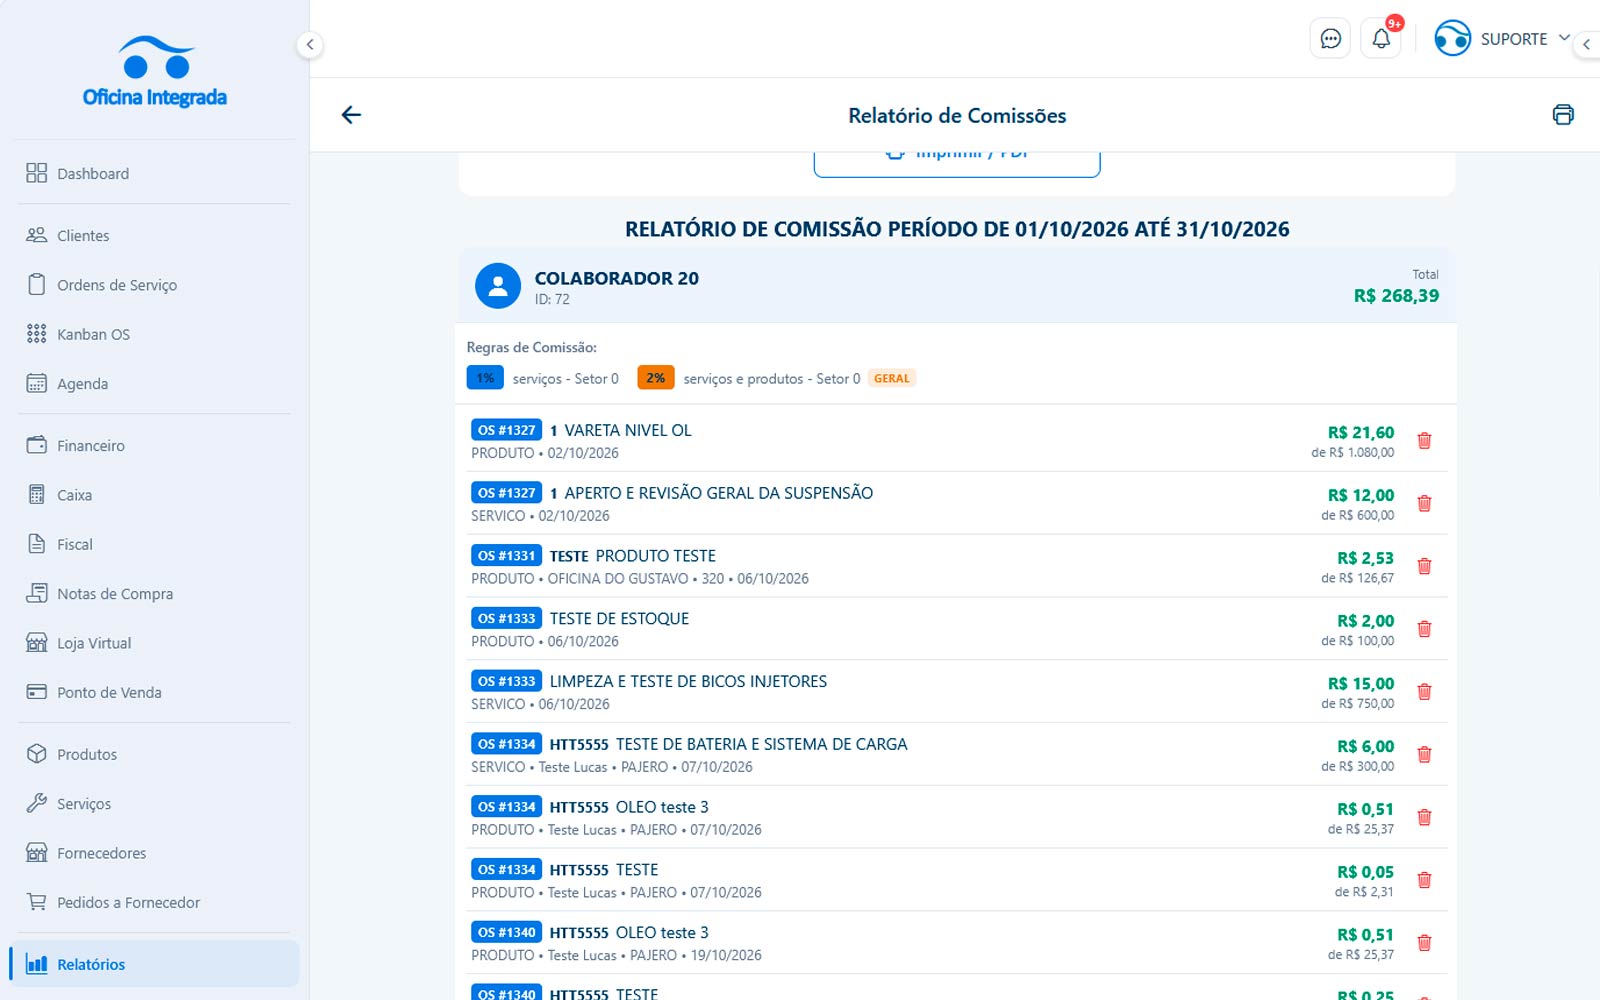Delete the LIMPEZA E TESTE DE BICOS commission
The width and height of the screenshot is (1600, 1000).
(x=1425, y=692)
